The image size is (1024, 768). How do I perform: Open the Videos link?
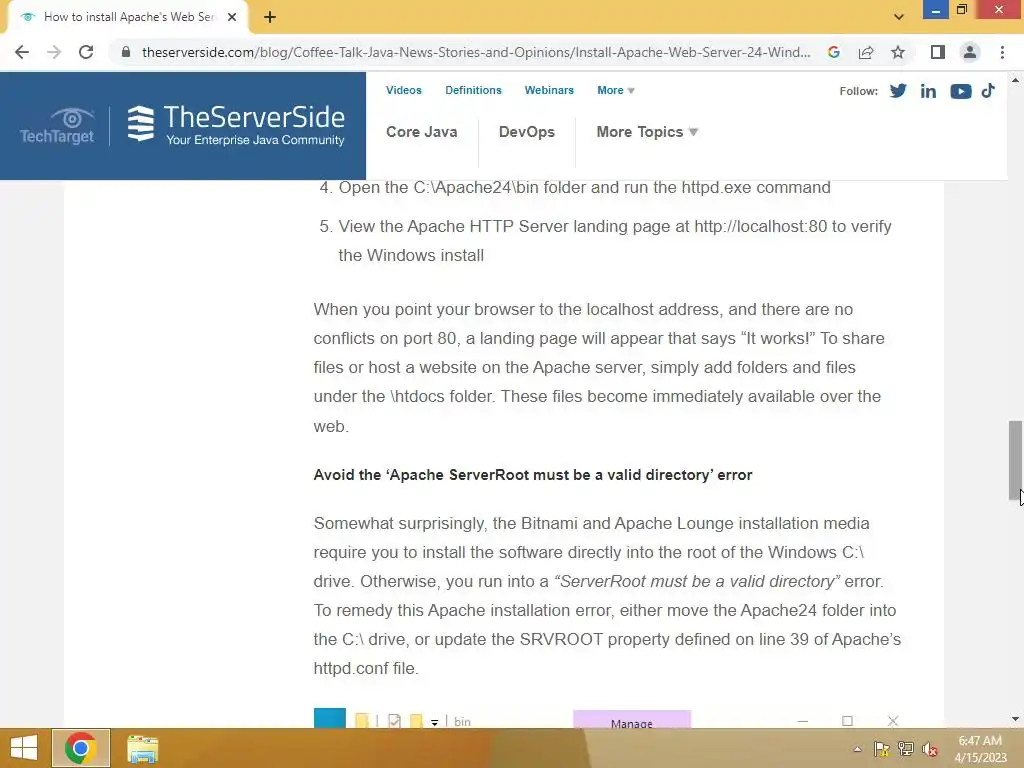tap(404, 90)
